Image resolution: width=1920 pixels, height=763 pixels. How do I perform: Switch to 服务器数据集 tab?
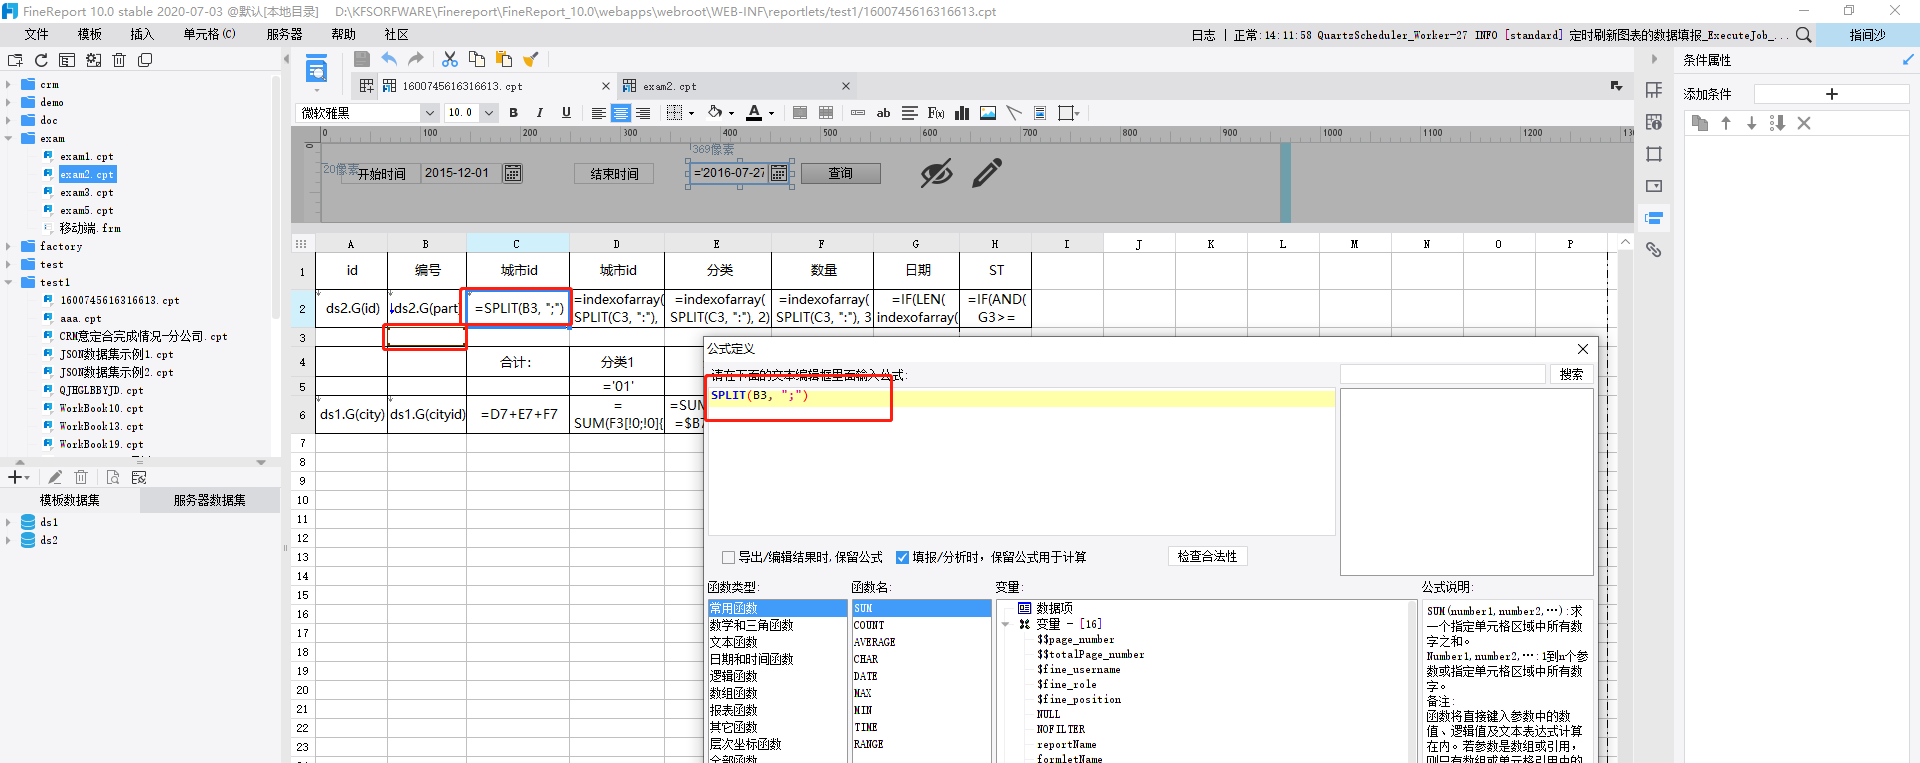[x=209, y=500]
